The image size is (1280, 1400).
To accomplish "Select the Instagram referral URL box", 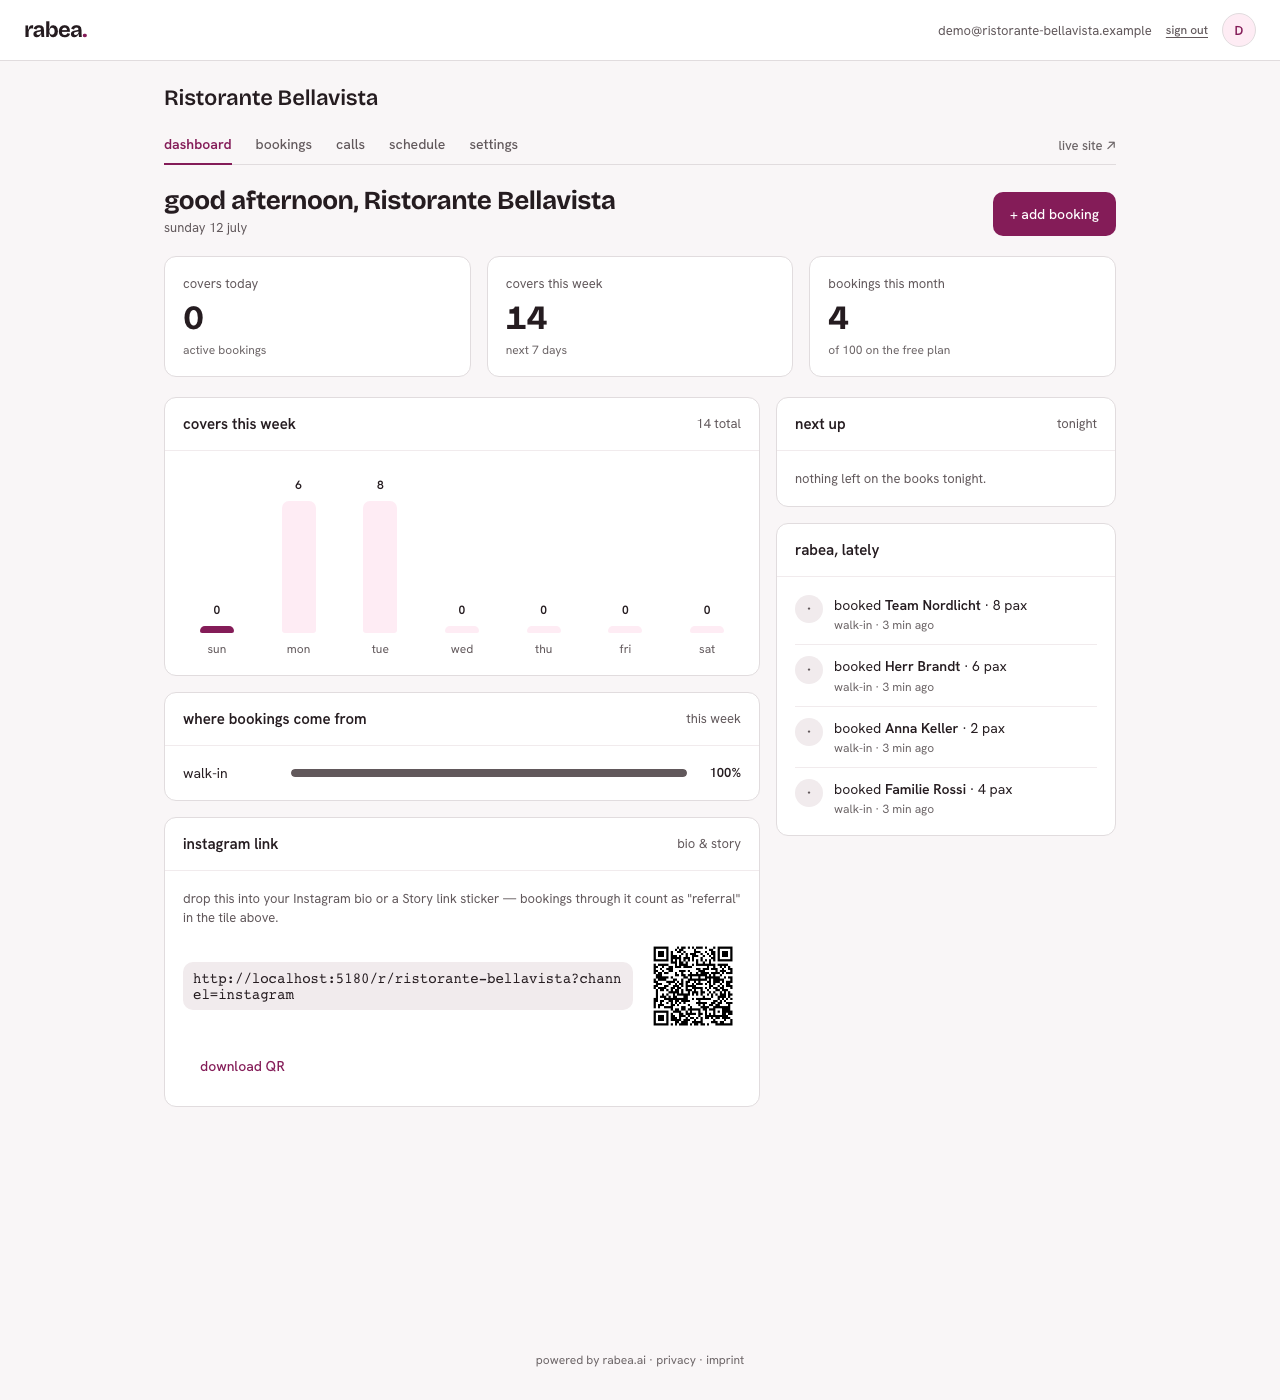I will pyautogui.click(x=408, y=986).
